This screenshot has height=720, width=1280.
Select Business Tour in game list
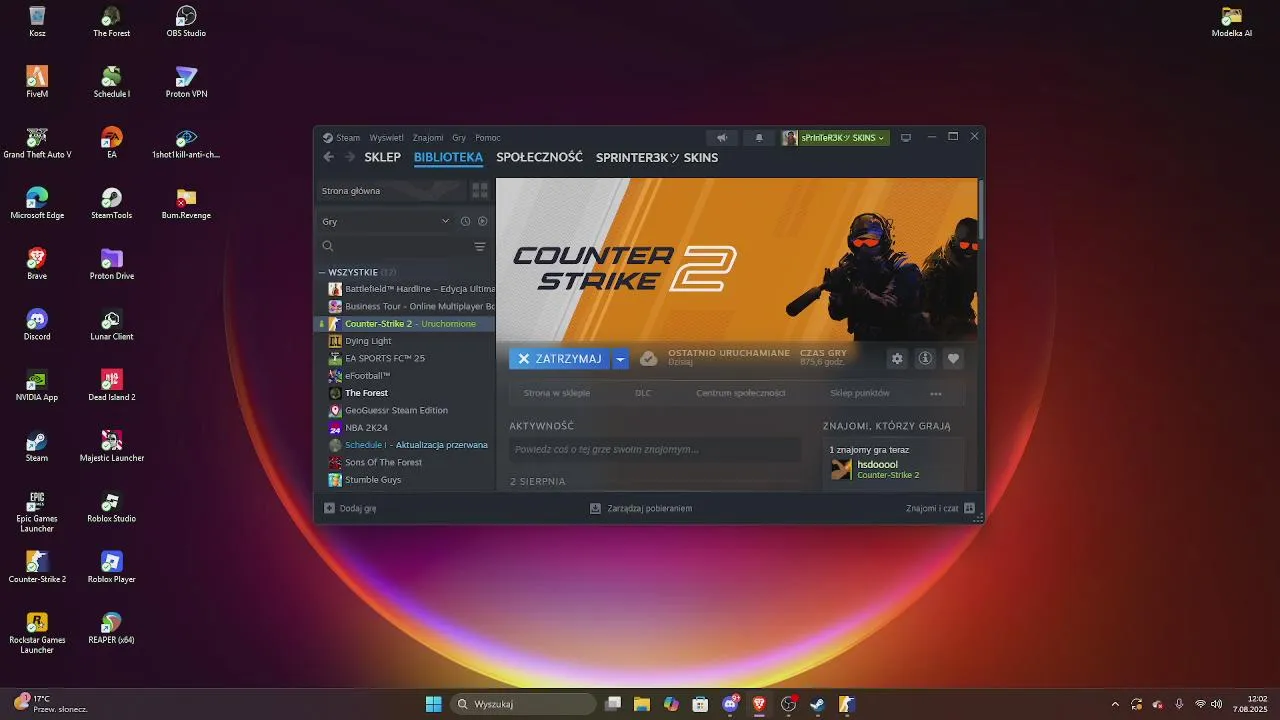click(411, 306)
